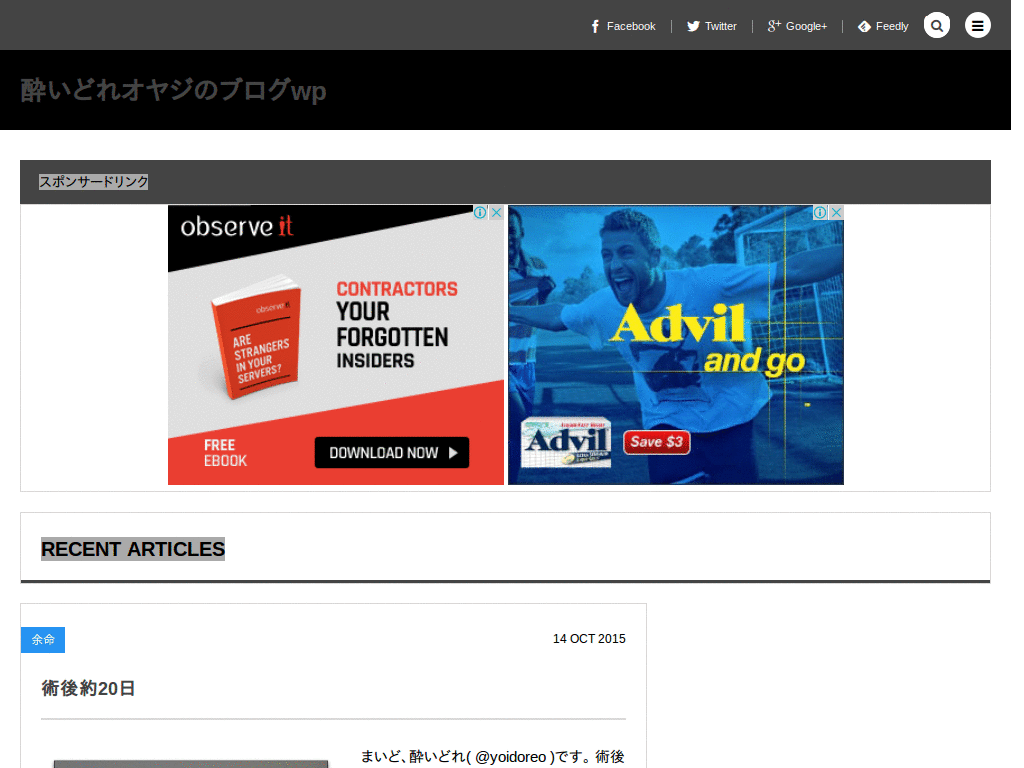Click the observe it logo in ad
The width and height of the screenshot is (1024, 768).
coord(236,227)
